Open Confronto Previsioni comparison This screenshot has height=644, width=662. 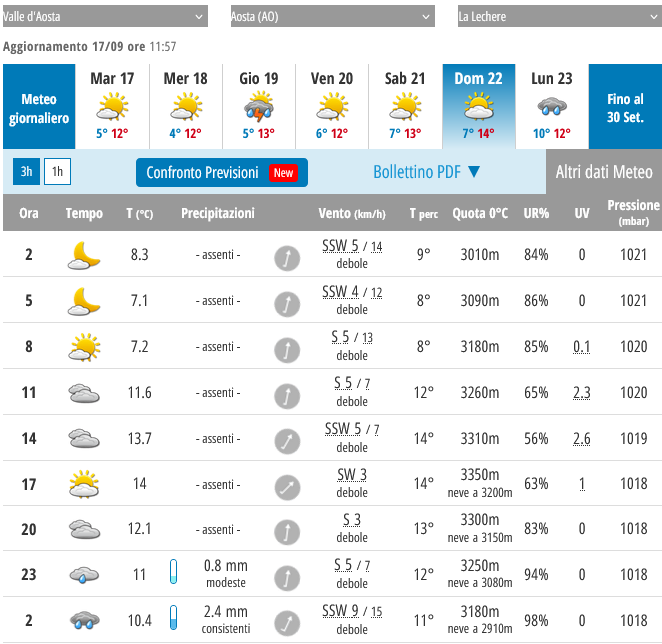[221, 173]
